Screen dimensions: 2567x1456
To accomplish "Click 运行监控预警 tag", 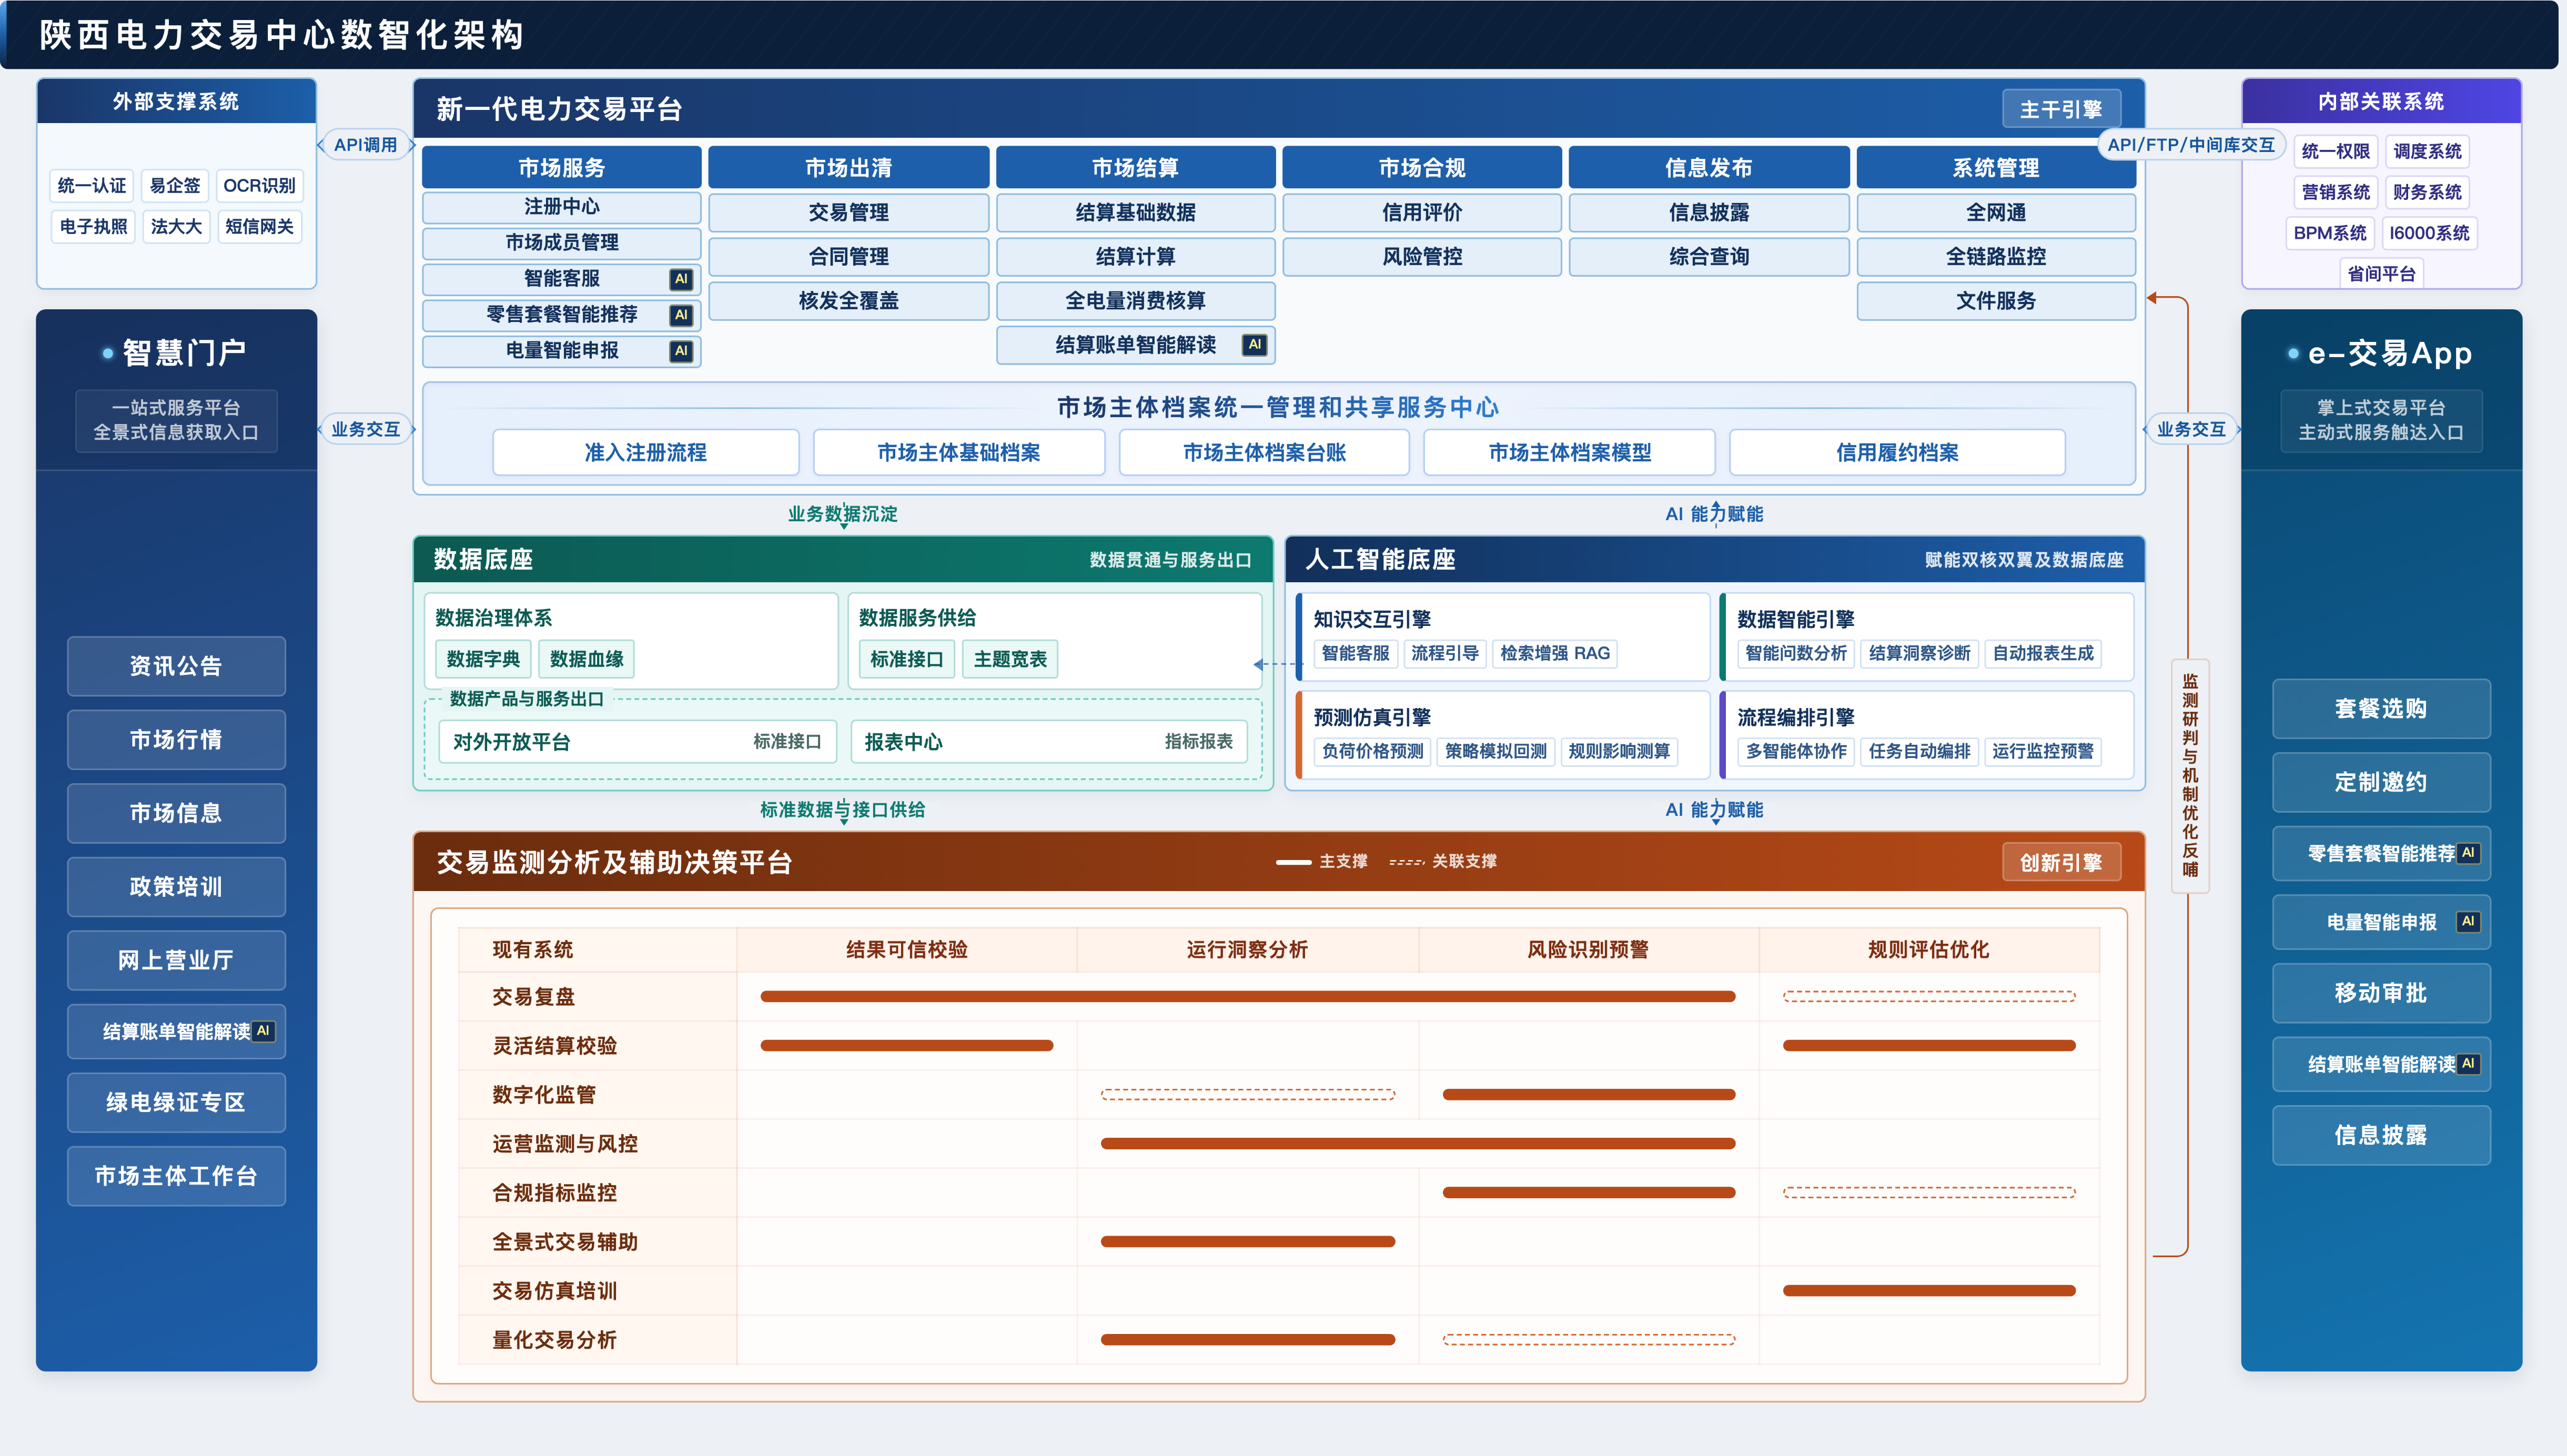I will [2043, 752].
